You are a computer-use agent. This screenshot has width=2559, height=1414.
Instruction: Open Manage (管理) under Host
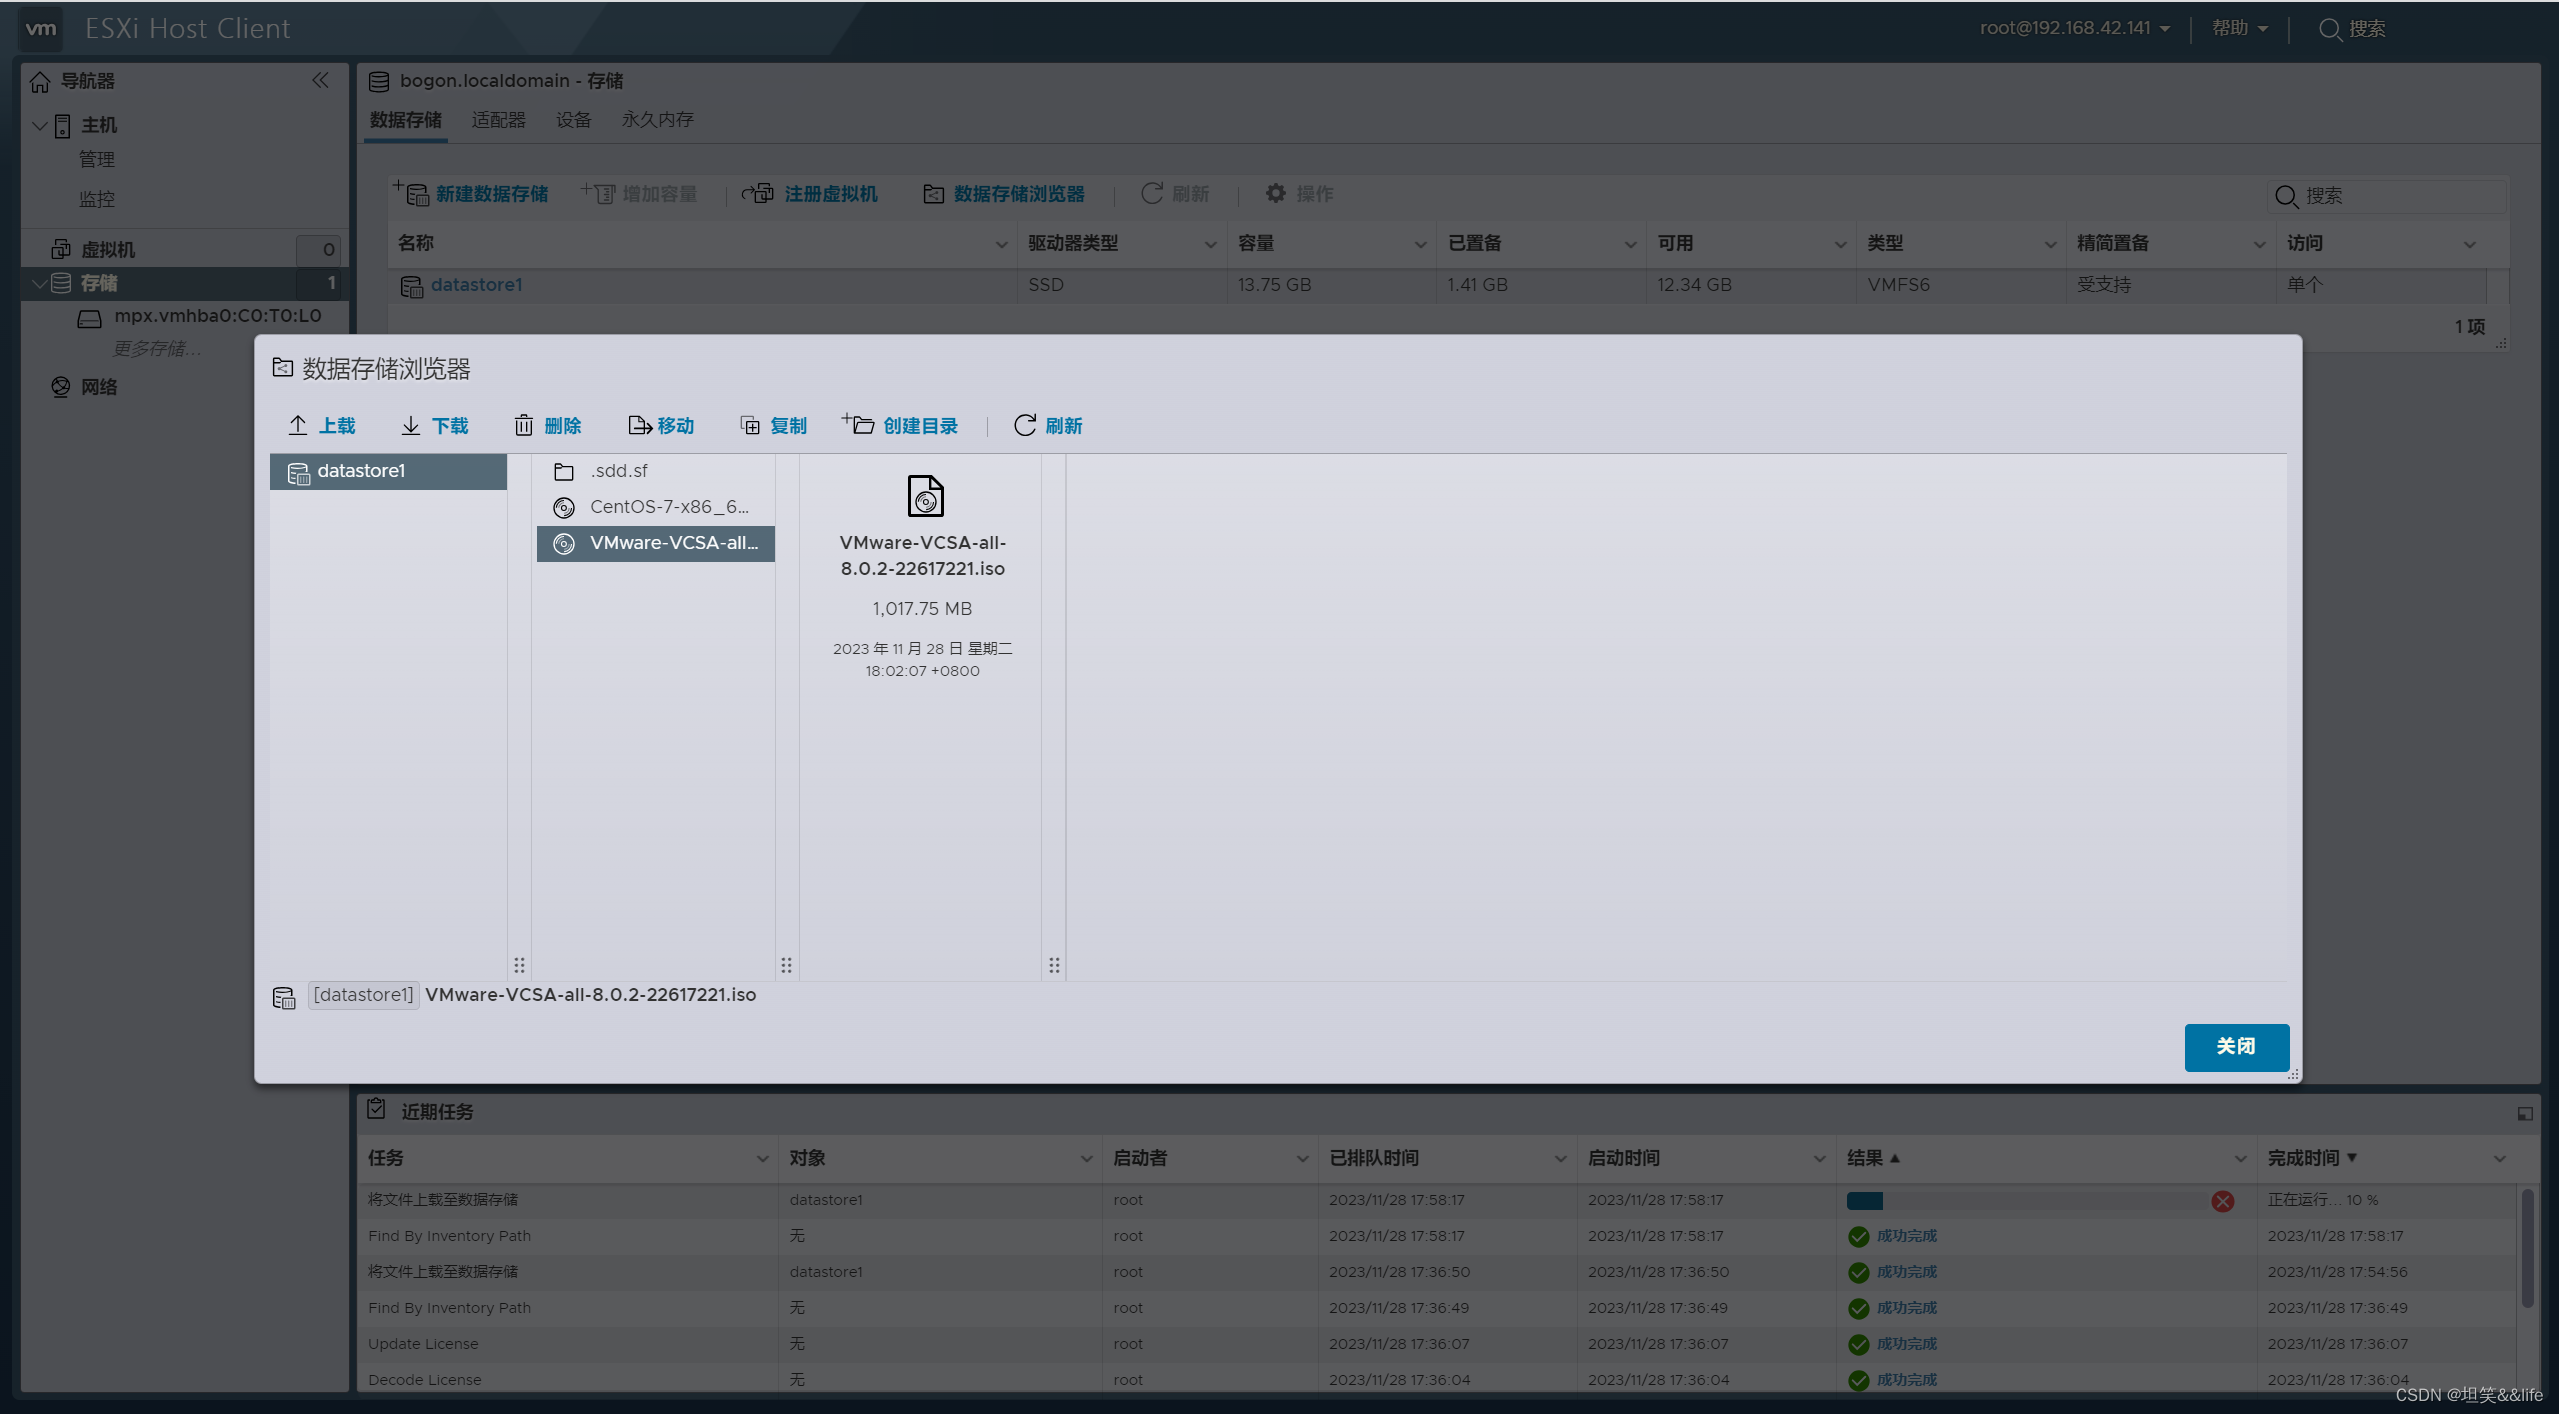[97, 159]
